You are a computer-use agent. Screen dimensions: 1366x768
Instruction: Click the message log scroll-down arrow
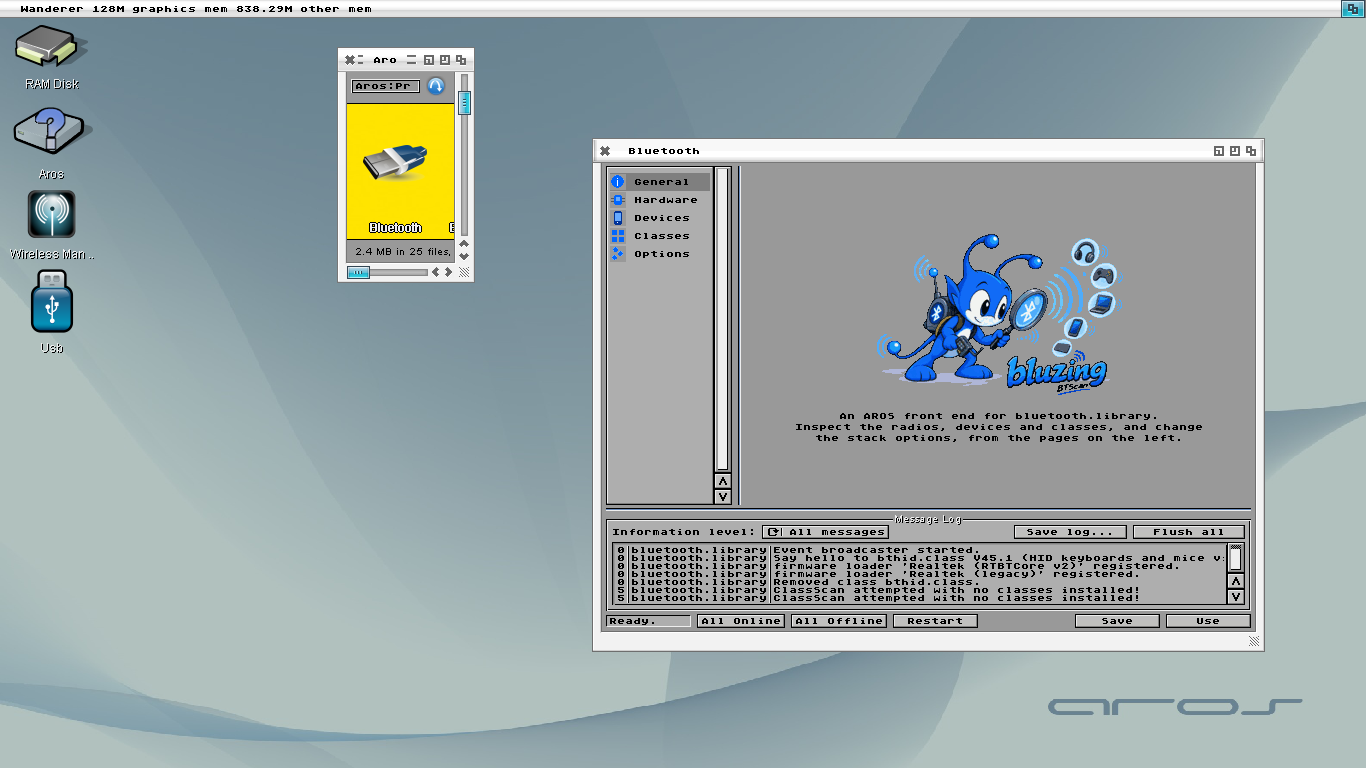point(1236,597)
